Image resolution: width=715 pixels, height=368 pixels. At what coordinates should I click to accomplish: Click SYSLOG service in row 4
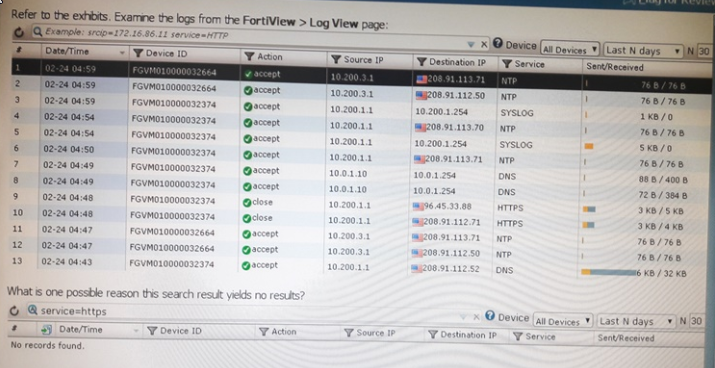517,113
